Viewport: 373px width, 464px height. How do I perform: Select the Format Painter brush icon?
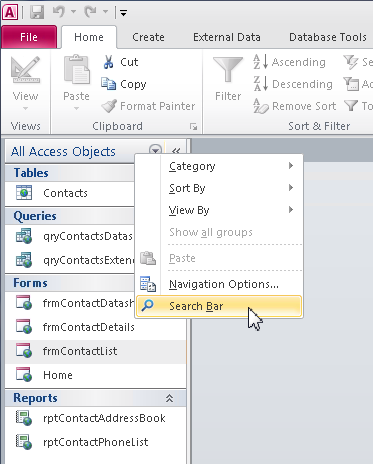click(x=109, y=106)
